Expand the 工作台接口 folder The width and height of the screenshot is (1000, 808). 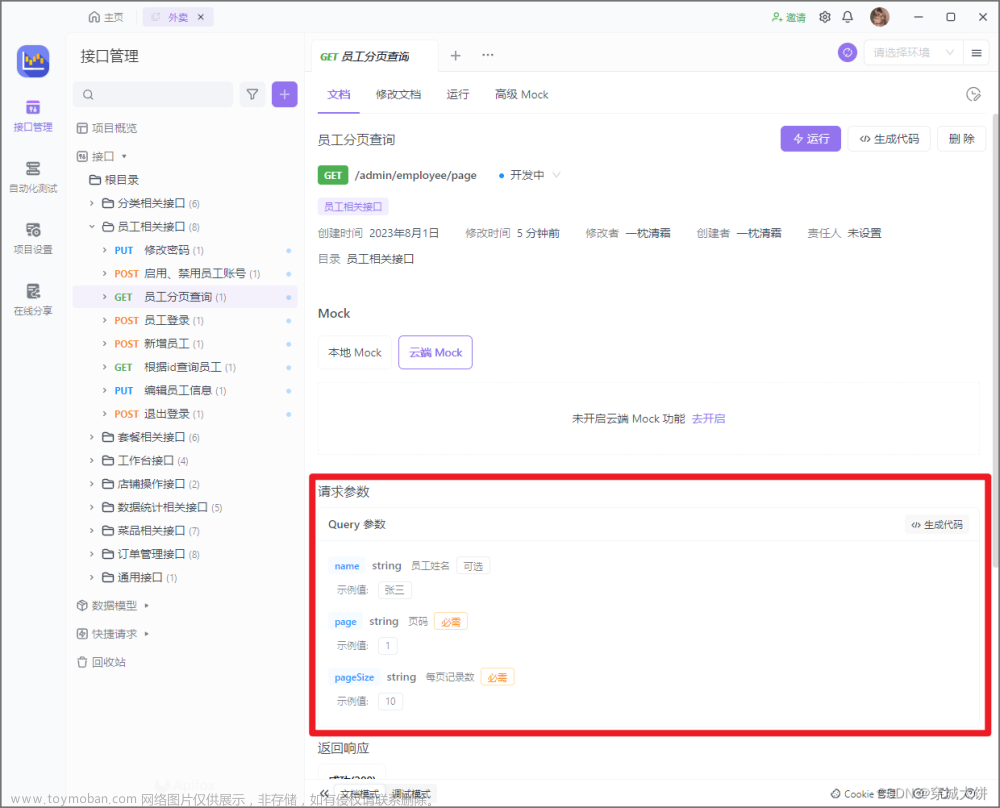pos(92,460)
